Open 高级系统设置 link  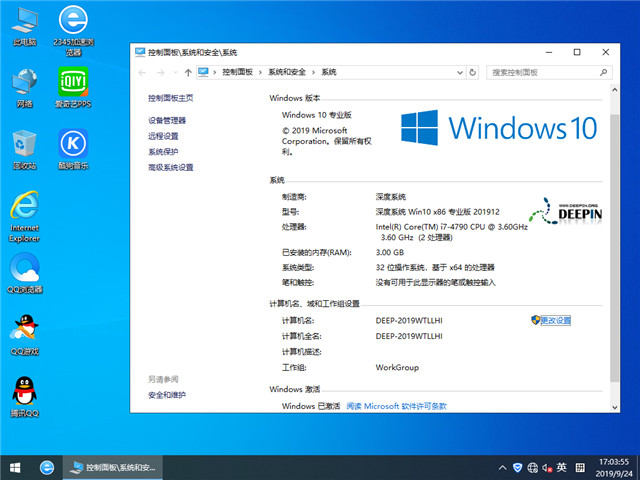171,167
